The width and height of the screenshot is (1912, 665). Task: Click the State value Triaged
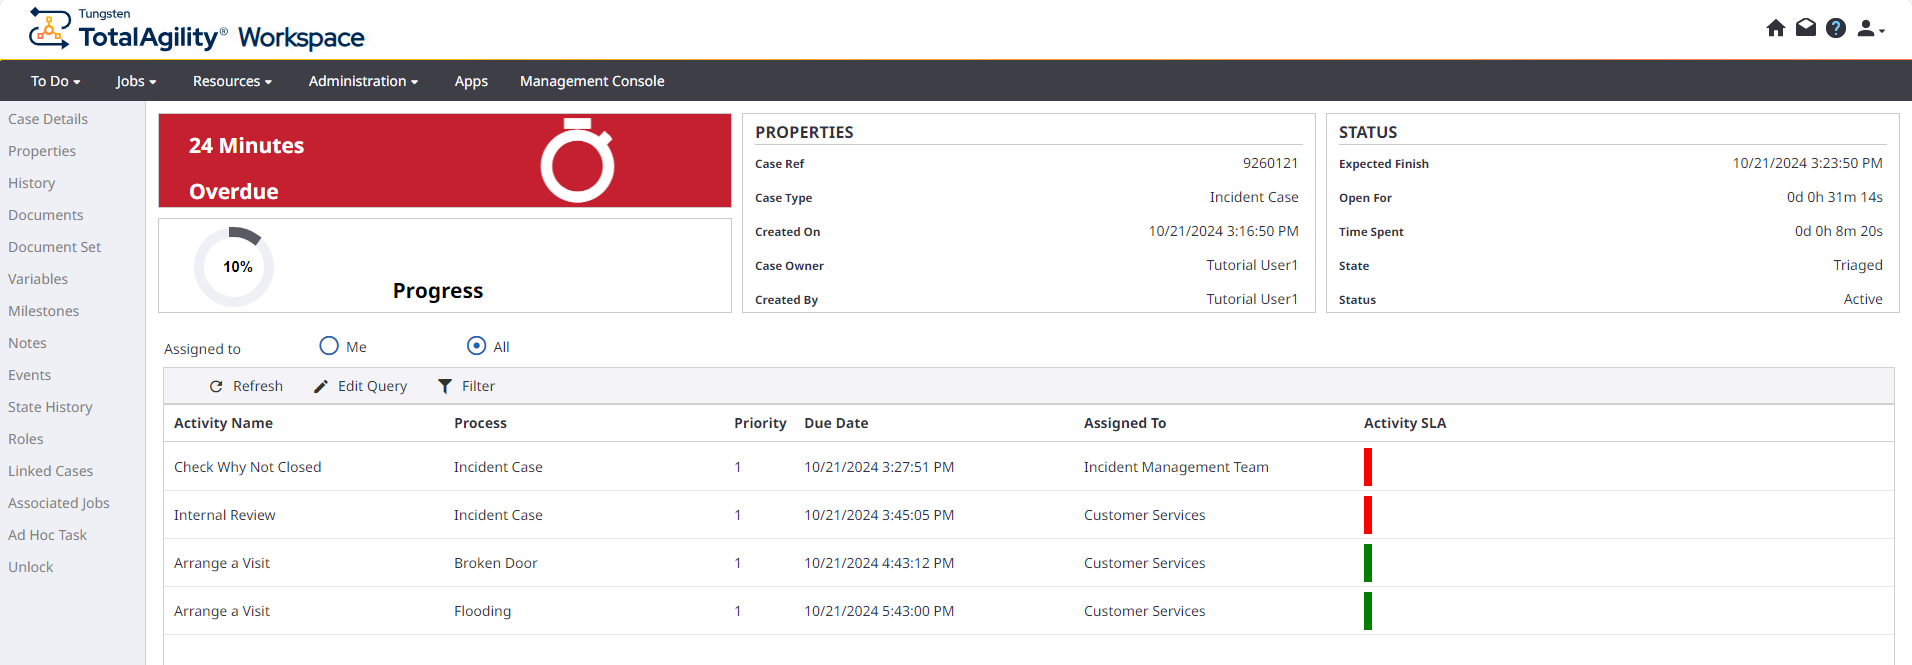tap(1858, 265)
